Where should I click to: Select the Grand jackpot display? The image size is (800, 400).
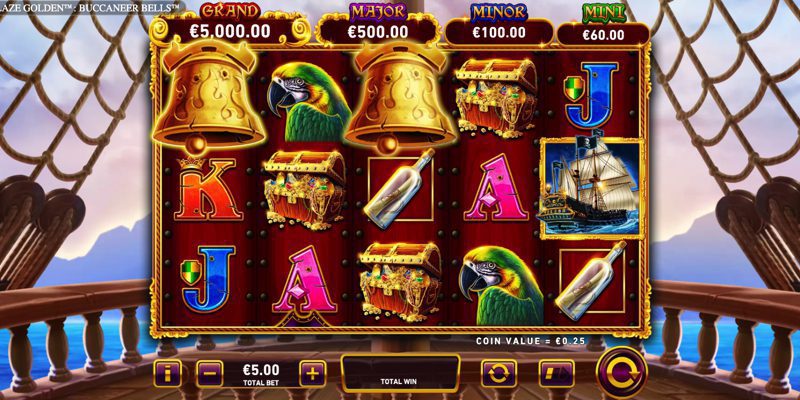coord(230,26)
